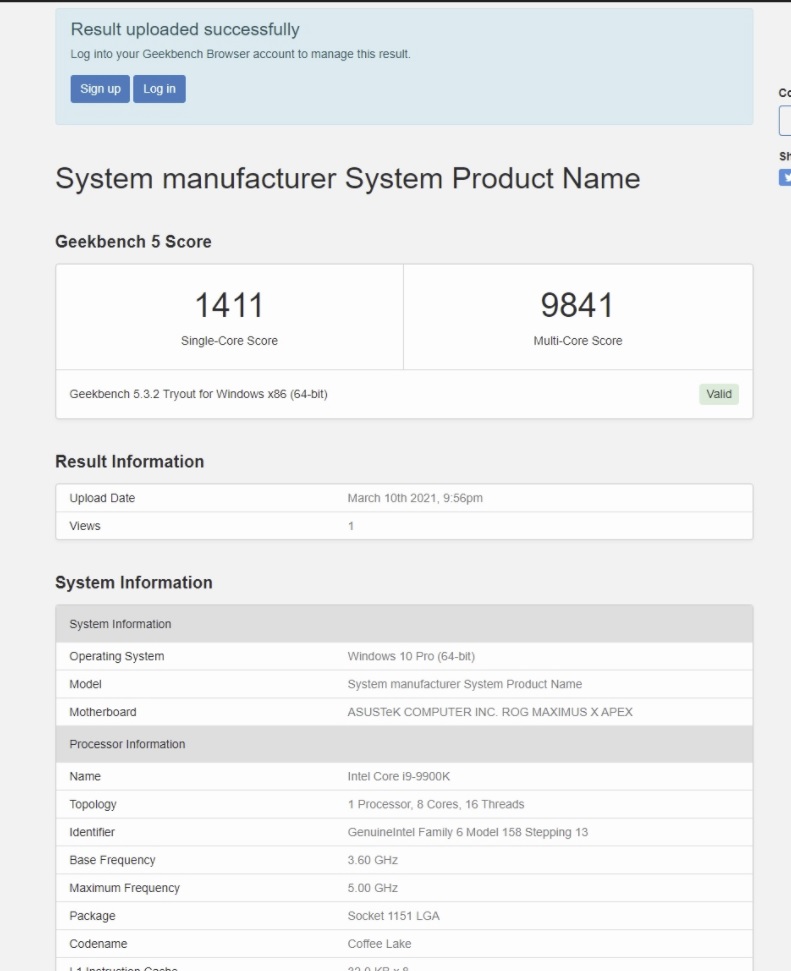Select the Upload Date value

coord(415,498)
